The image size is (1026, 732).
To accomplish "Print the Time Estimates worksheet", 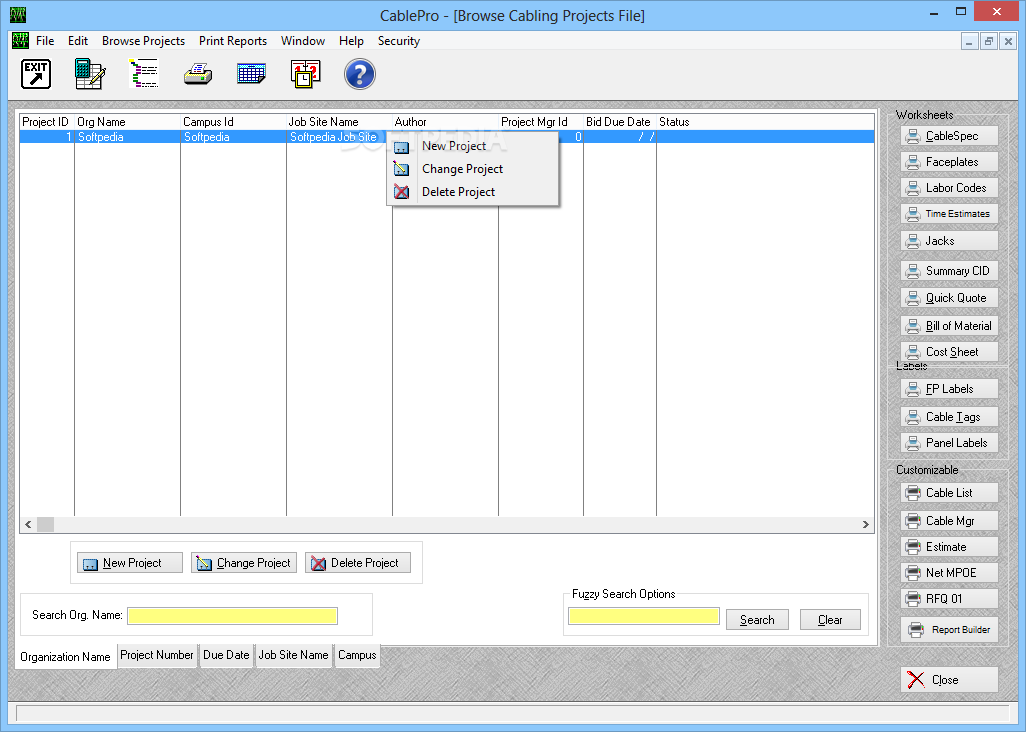I will (949, 214).
